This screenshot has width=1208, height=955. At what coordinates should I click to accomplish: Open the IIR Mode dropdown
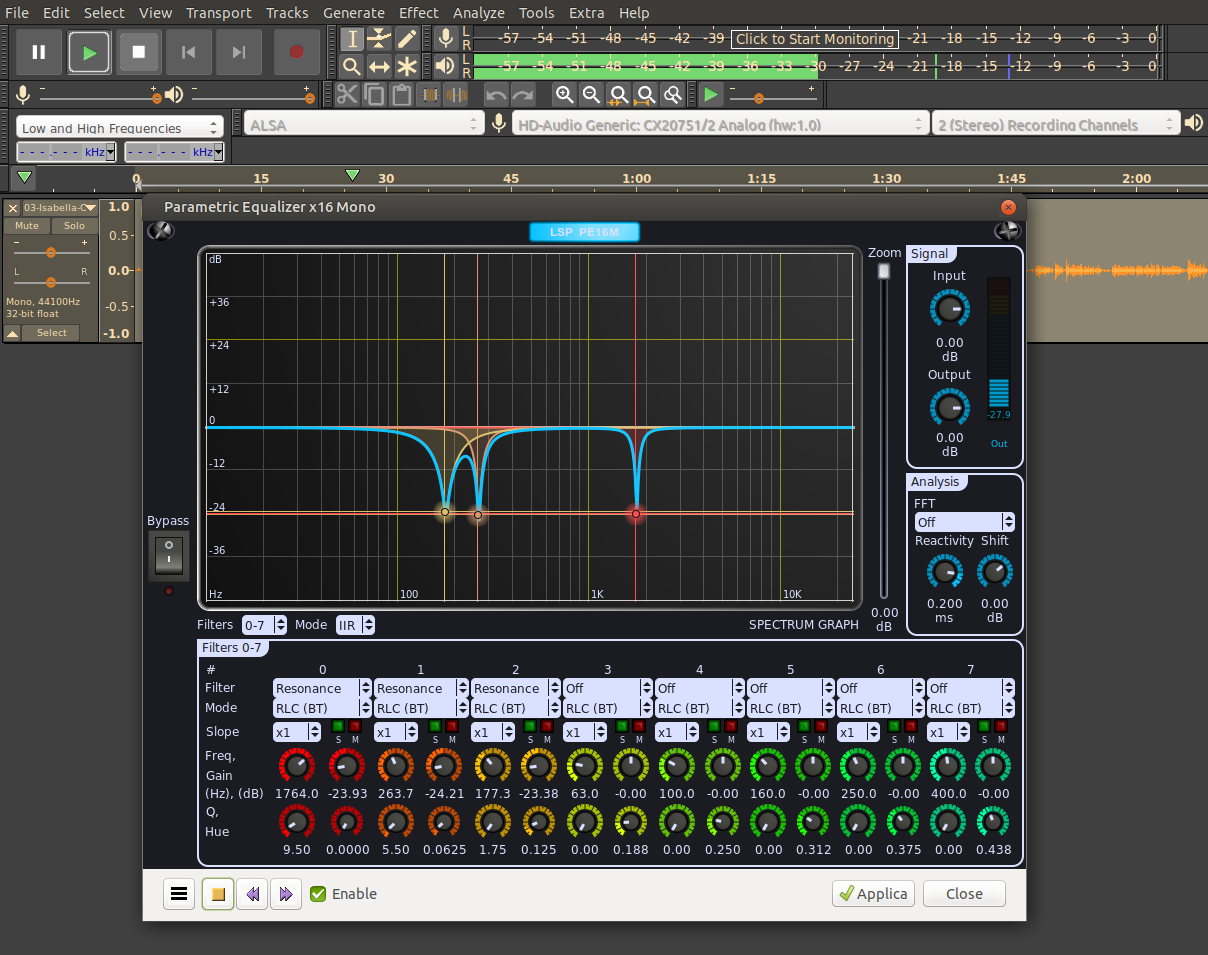tap(355, 625)
